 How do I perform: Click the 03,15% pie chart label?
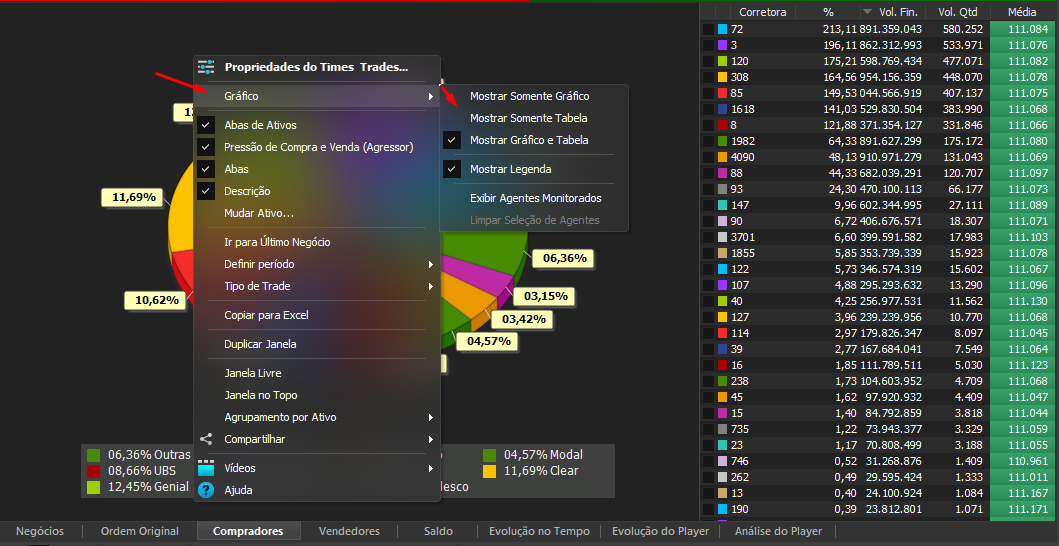pos(544,296)
